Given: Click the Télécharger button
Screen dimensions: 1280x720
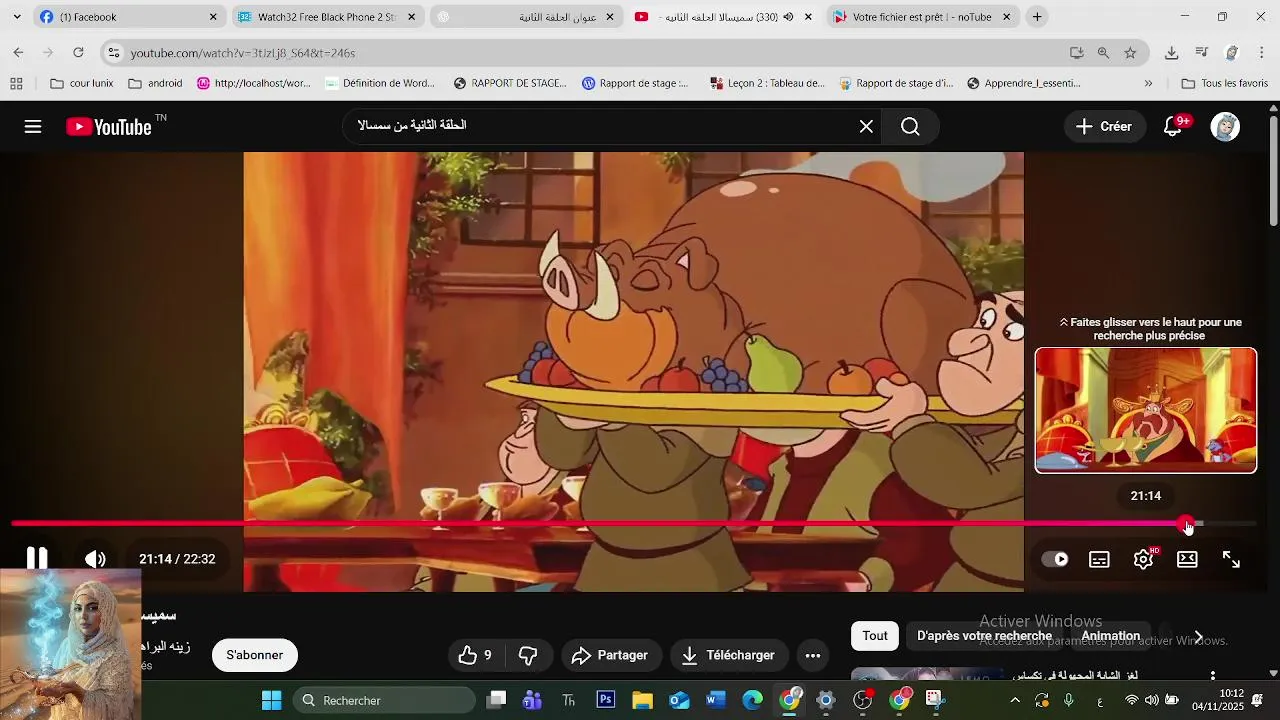Looking at the screenshot, I should point(728,655).
